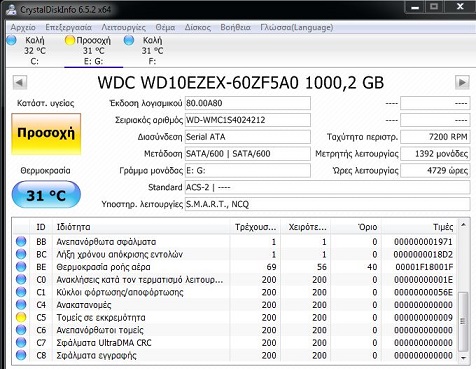This screenshot has width=476, height=369.
Task: Select the Λήξη χρόνου απόκρισης εντολών row
Action: (x=235, y=254)
